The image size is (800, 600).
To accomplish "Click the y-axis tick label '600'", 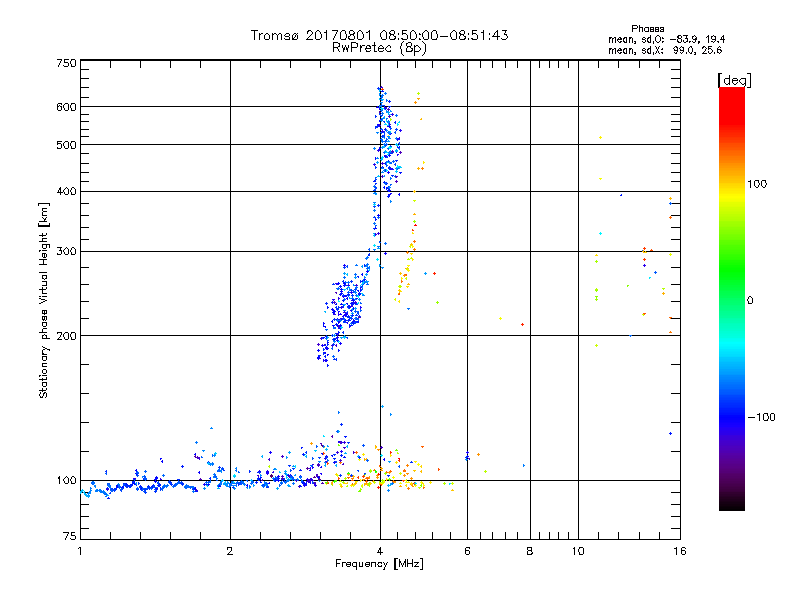I will coord(66,107).
